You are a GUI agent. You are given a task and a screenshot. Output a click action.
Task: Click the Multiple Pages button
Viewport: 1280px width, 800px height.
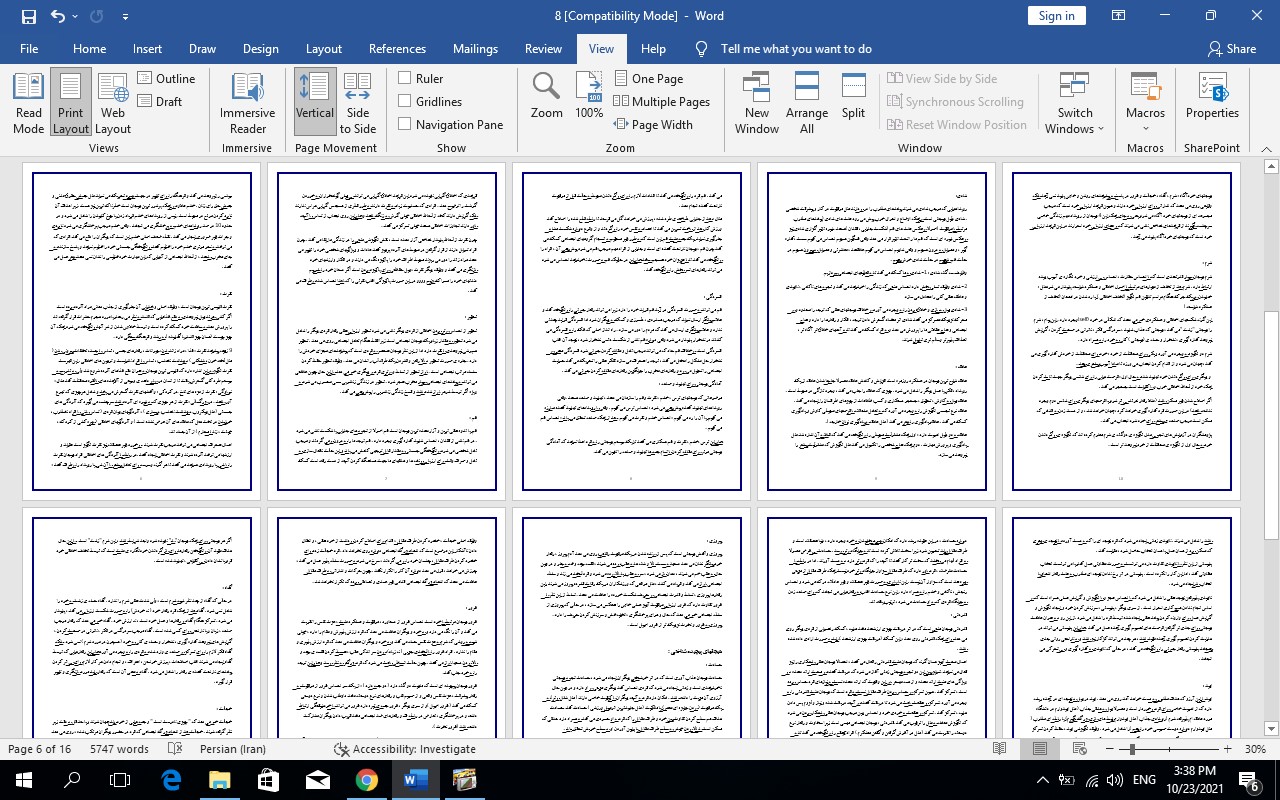[x=661, y=101]
